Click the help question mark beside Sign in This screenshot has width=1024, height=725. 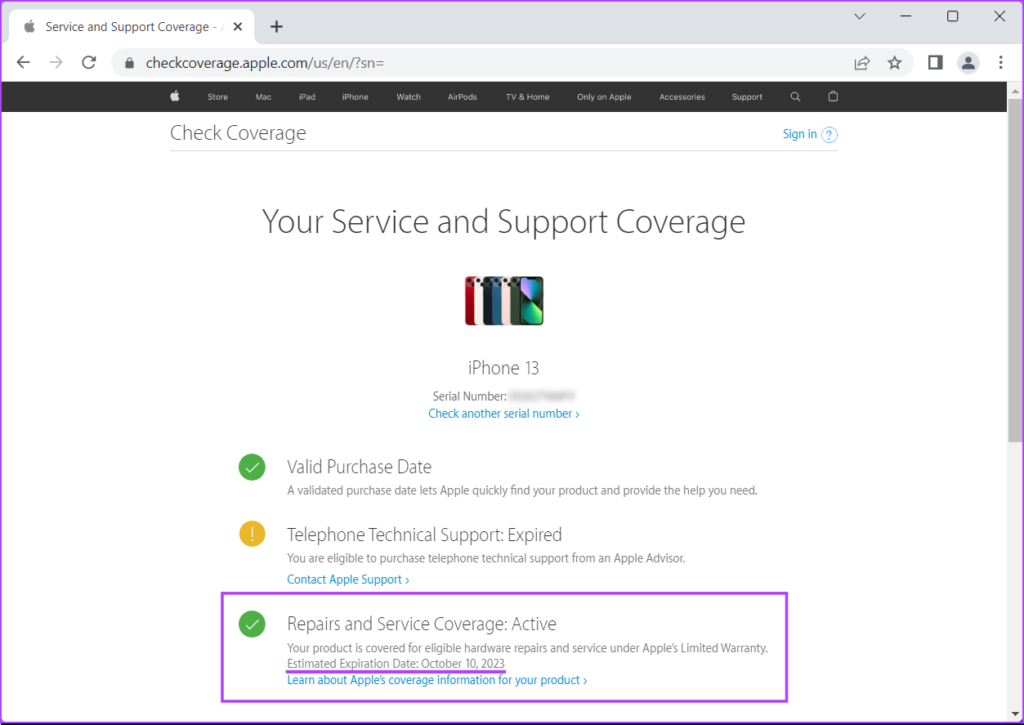(x=829, y=135)
